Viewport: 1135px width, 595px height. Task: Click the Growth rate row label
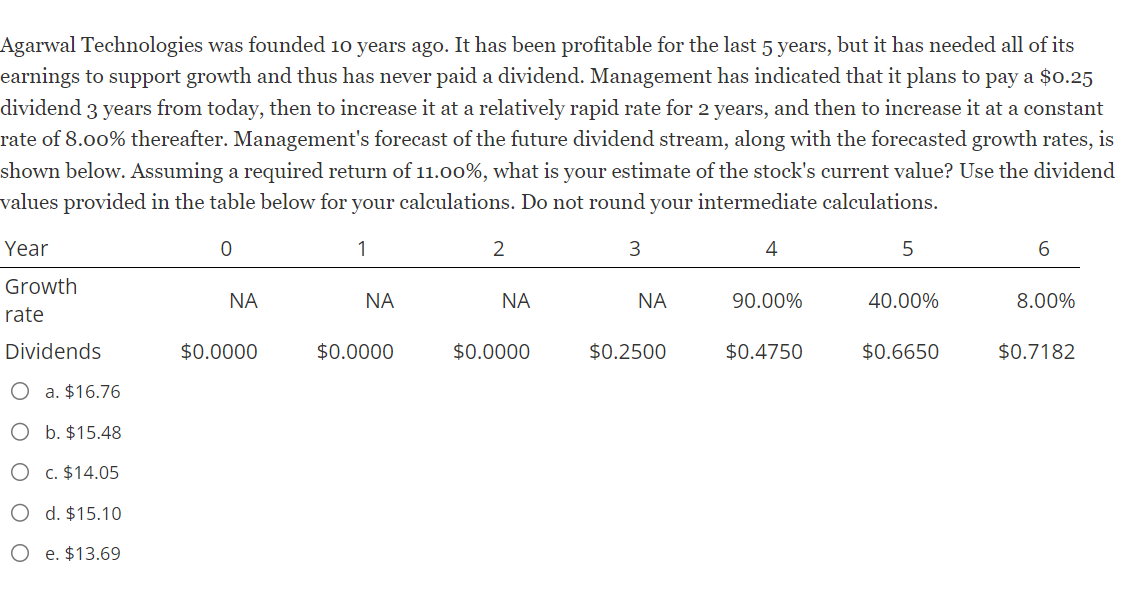(x=42, y=300)
